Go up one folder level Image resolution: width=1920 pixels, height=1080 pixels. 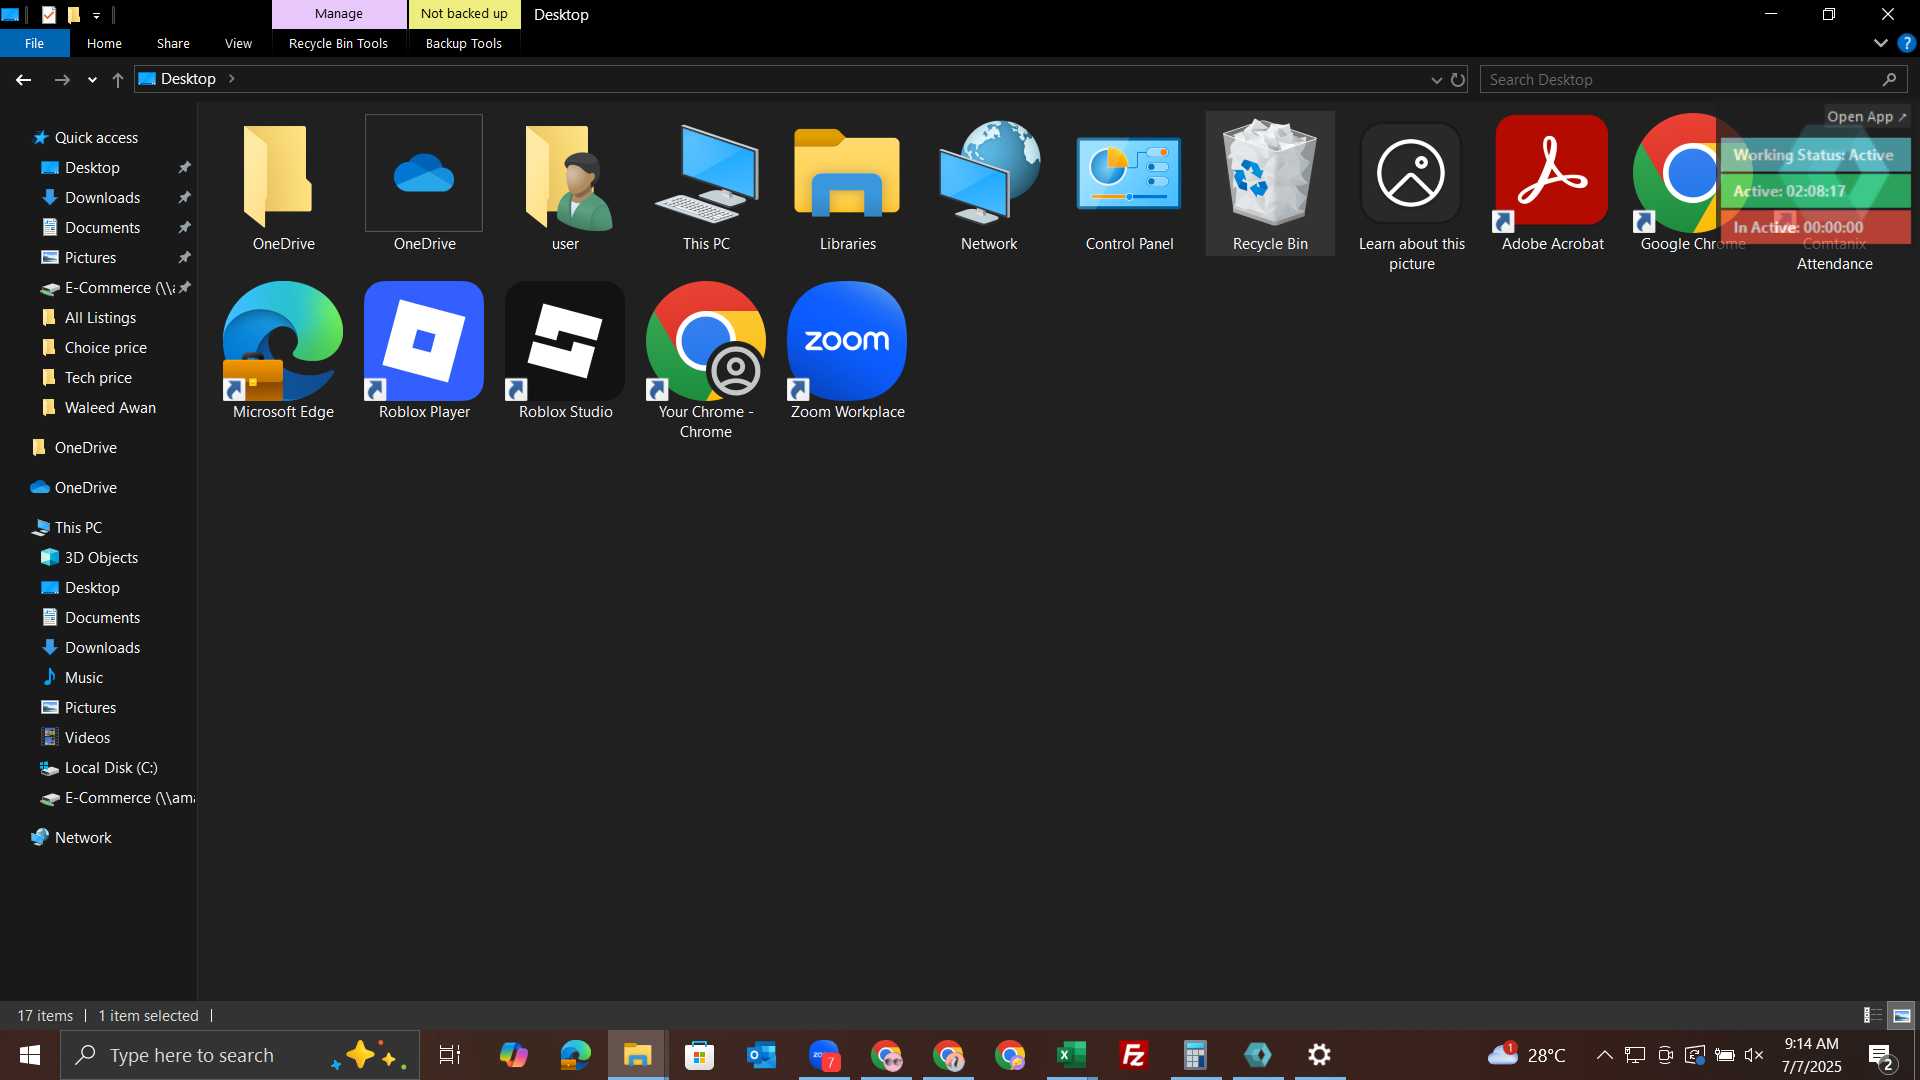(118, 79)
